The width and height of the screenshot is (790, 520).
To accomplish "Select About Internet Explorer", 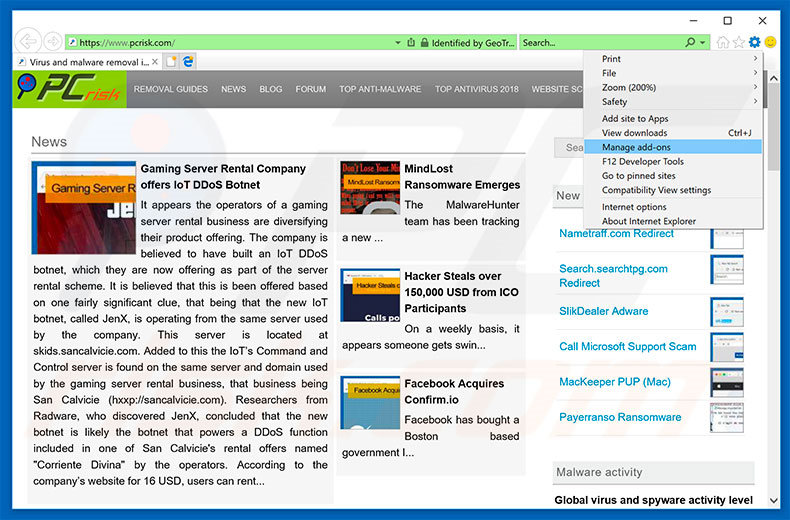I will [x=673, y=221].
